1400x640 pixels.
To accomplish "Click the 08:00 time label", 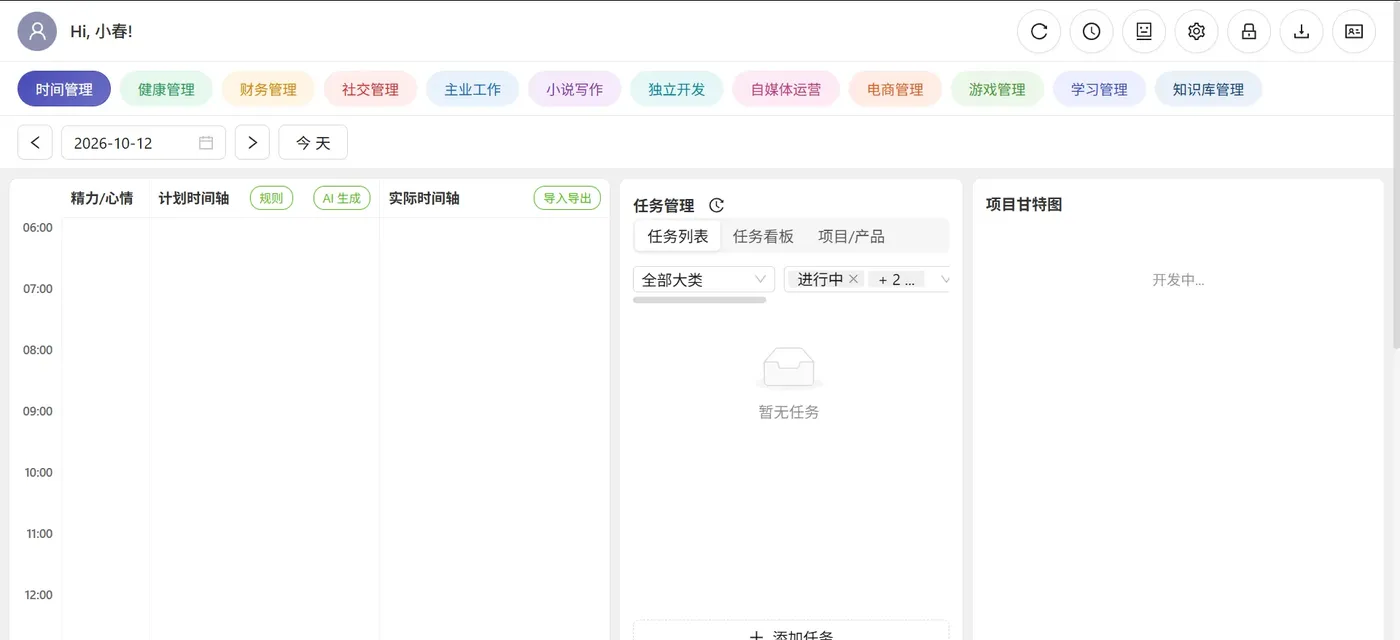I will click(38, 350).
